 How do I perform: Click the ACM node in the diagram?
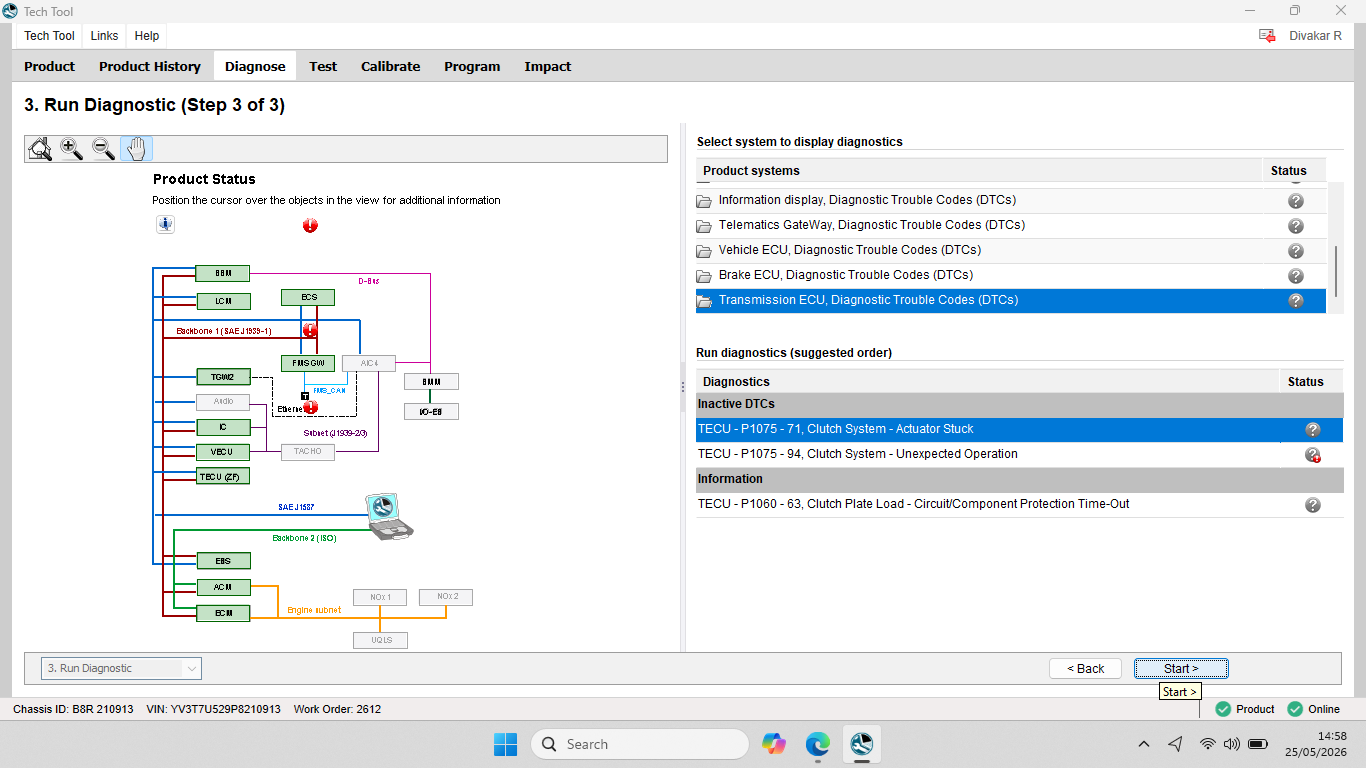tap(223, 587)
